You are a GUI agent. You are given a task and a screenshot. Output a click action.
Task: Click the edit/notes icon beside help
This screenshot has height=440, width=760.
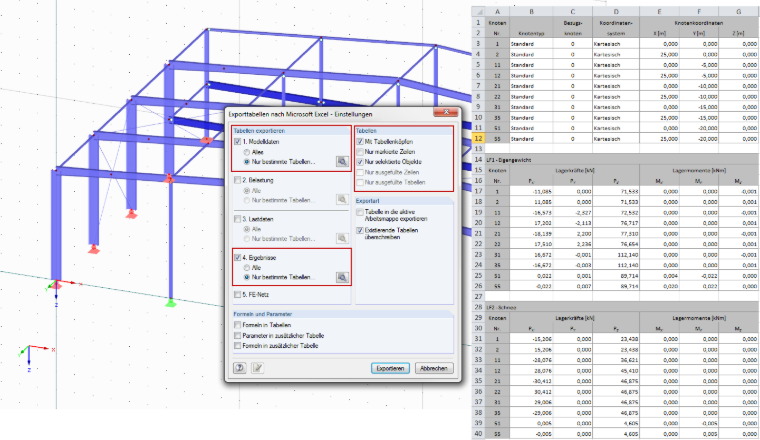(257, 368)
